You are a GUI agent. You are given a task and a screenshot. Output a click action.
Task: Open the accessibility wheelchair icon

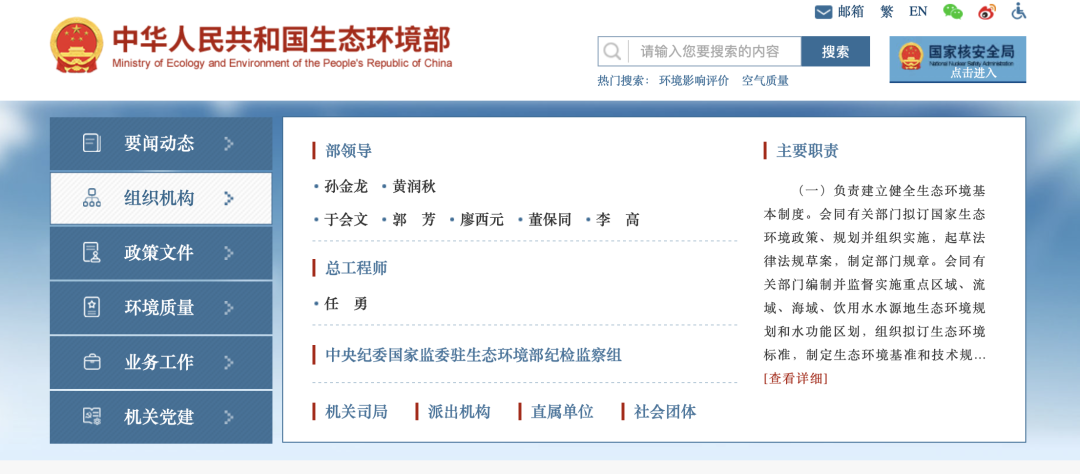tap(1019, 12)
